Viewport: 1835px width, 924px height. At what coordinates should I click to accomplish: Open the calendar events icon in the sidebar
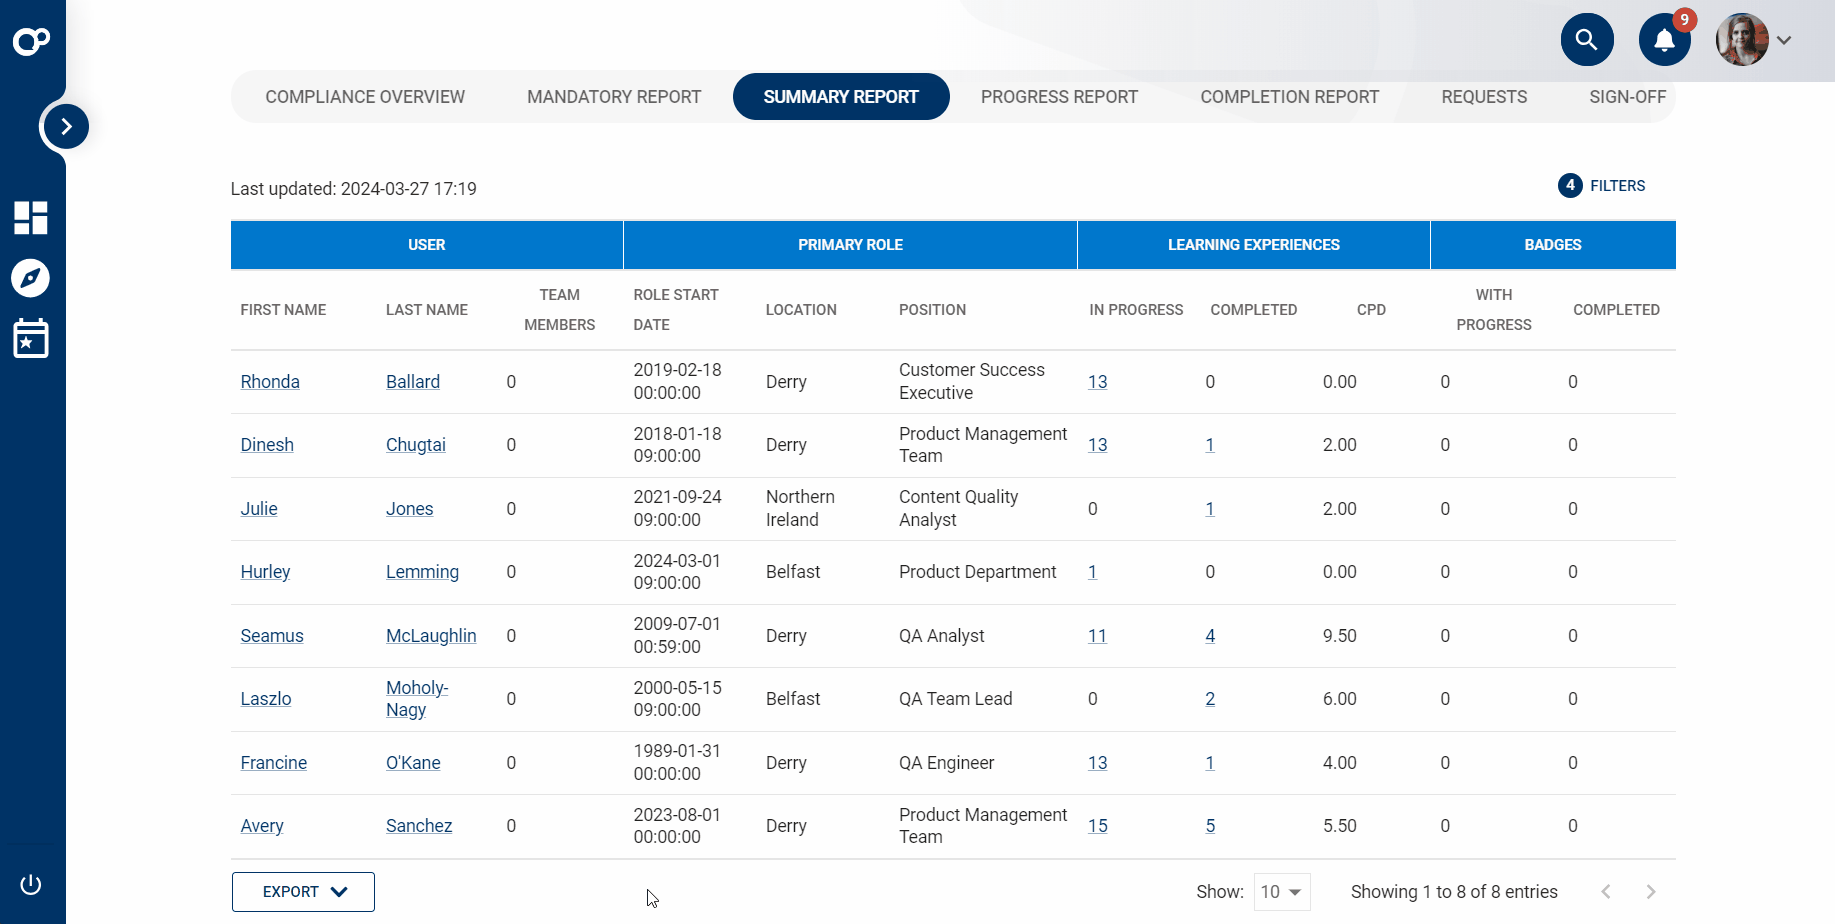pos(31,339)
